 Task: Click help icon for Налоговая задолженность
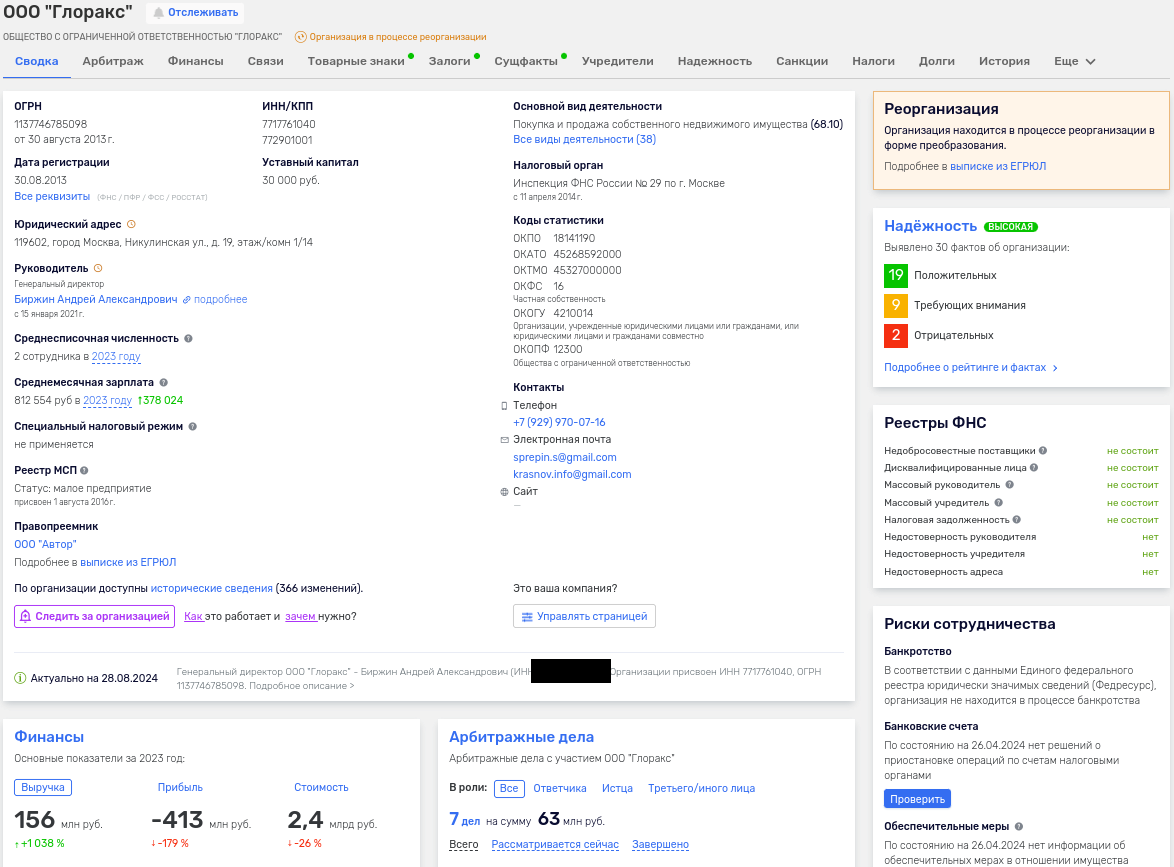1017,520
